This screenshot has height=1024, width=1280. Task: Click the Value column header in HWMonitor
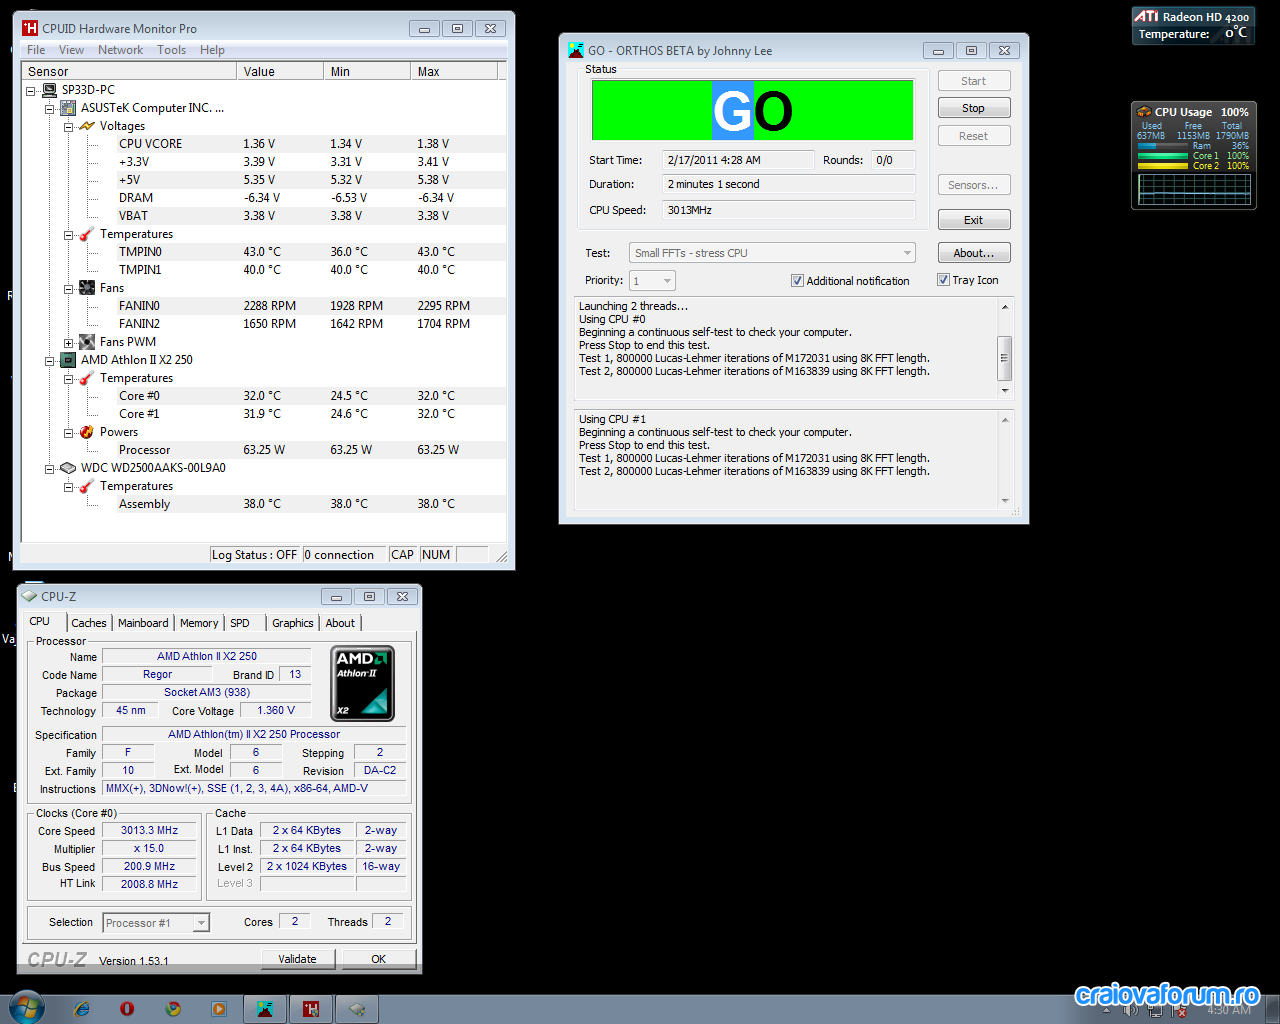pos(280,72)
